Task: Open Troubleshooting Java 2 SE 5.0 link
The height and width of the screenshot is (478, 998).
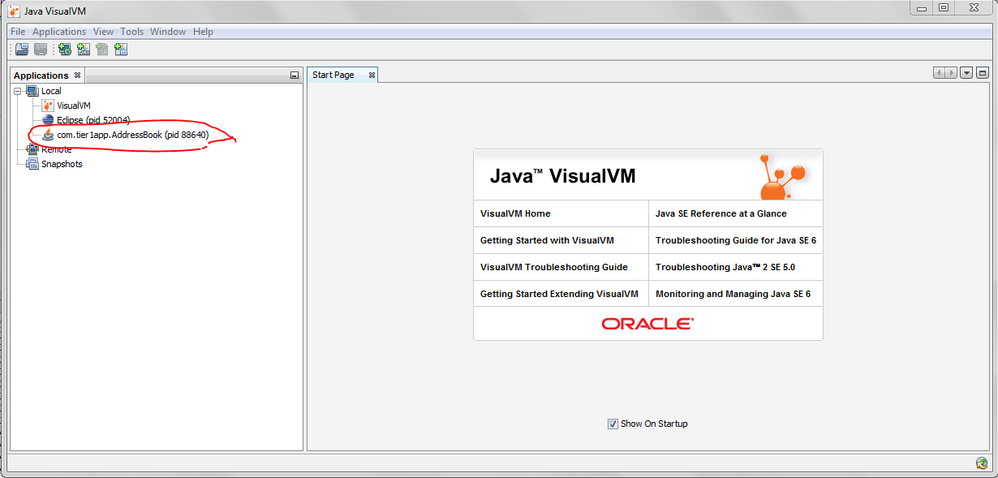Action: coord(725,267)
